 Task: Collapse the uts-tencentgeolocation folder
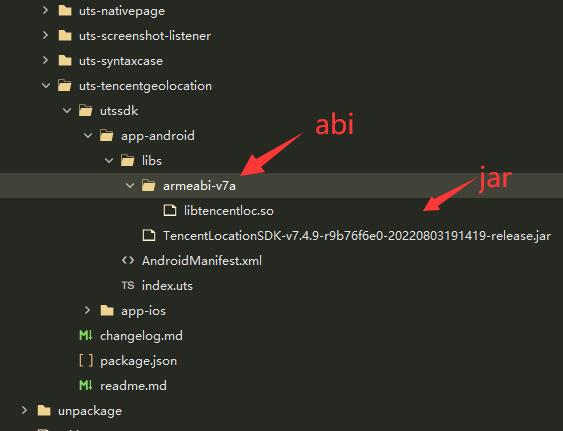pos(46,85)
